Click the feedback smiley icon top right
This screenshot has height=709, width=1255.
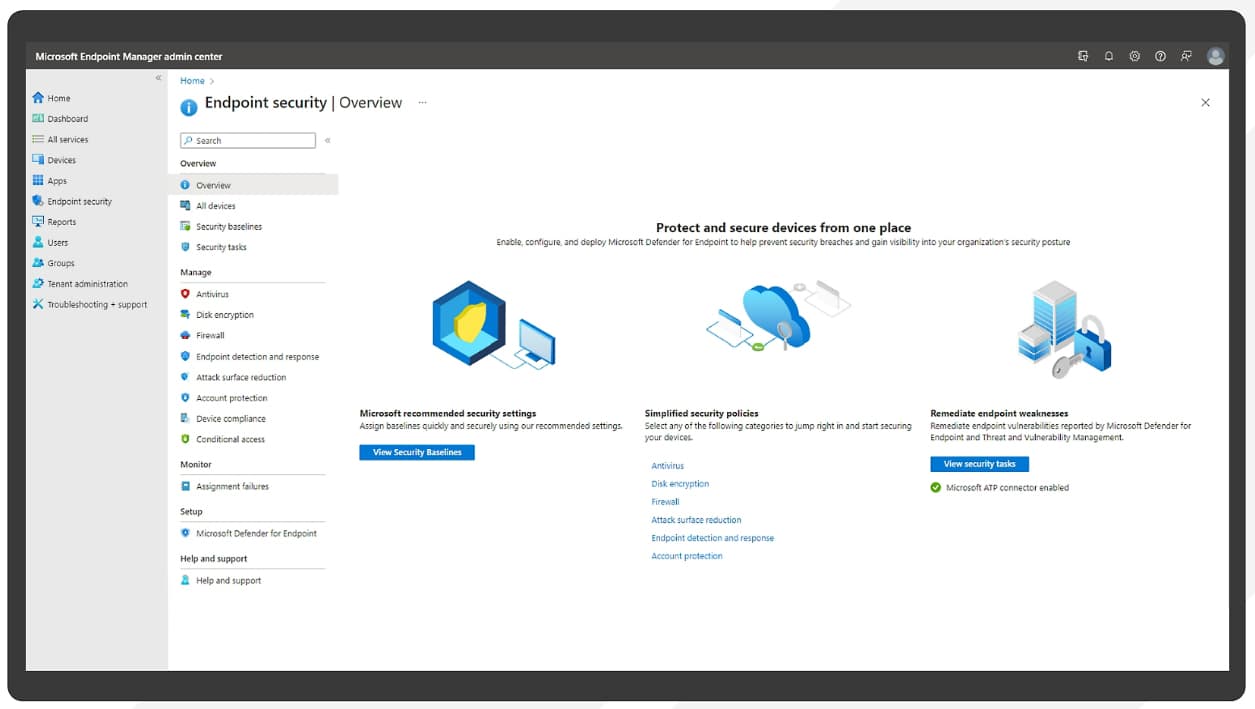point(1186,57)
